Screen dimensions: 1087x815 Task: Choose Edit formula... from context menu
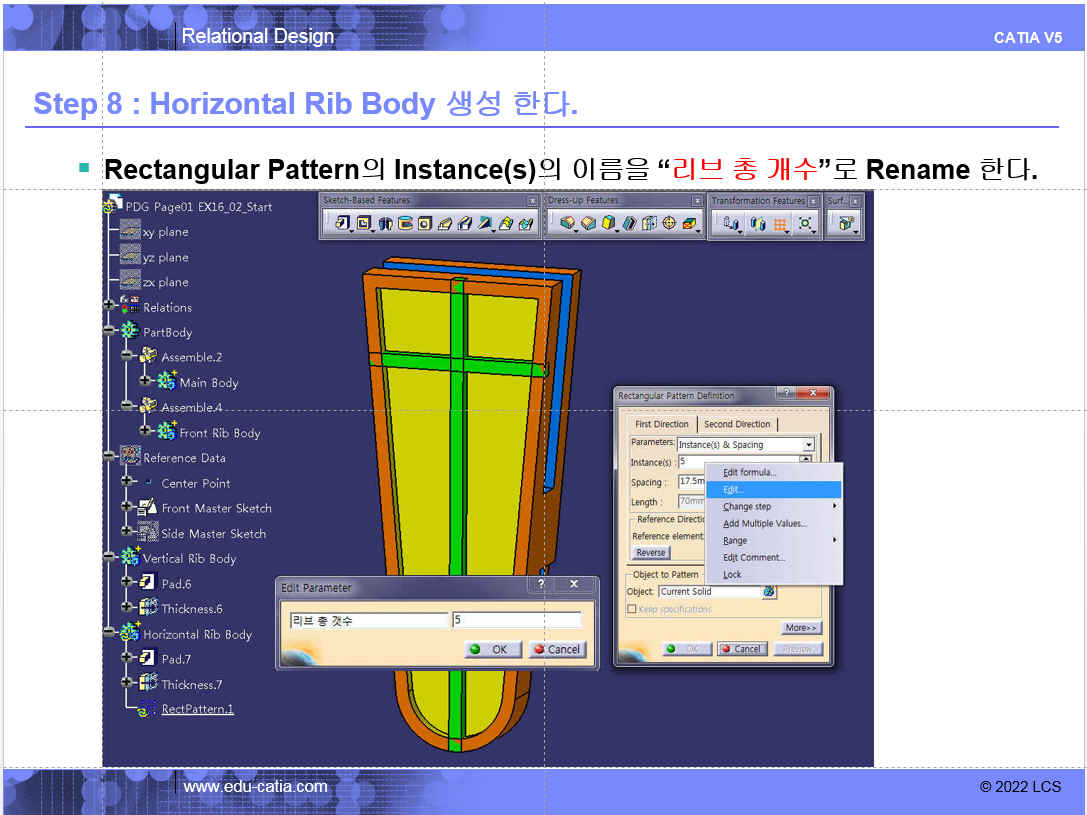coord(749,472)
